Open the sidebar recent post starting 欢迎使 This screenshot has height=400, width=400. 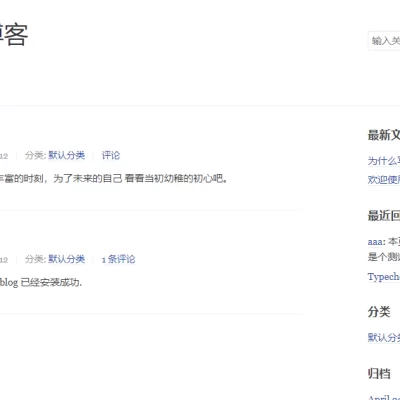[x=384, y=179]
